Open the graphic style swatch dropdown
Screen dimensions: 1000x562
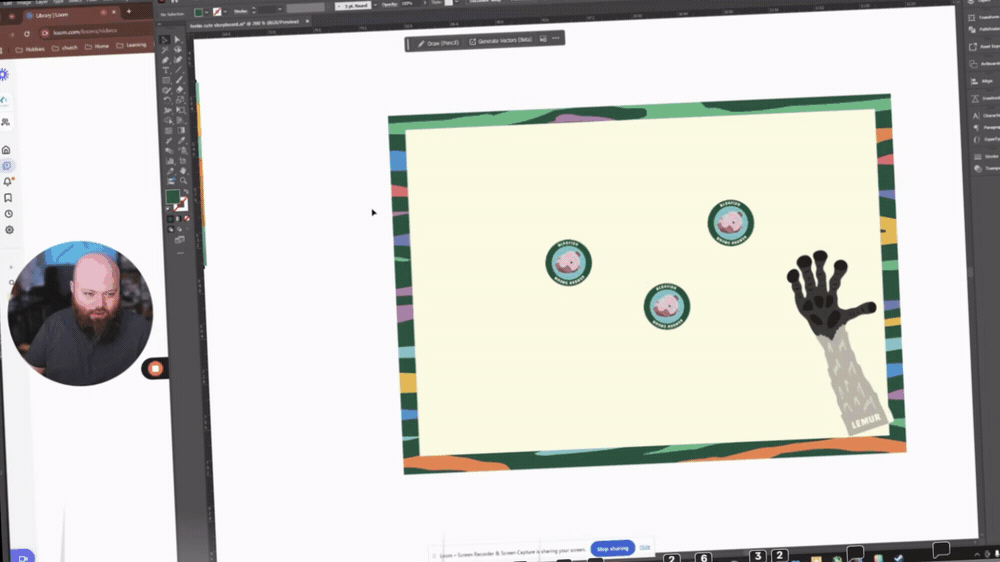457,2
